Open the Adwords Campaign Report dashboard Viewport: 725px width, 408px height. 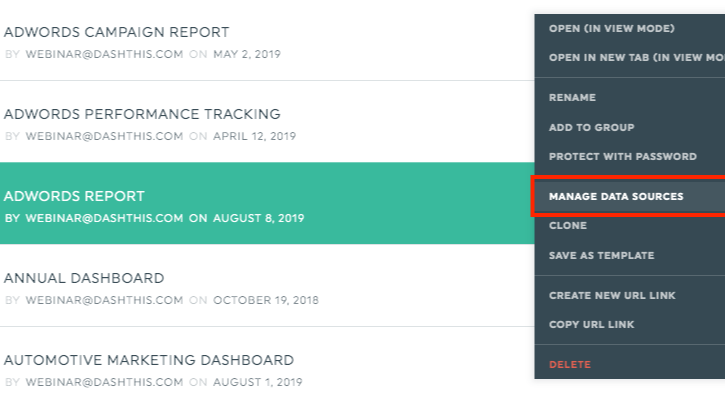[x=117, y=32]
